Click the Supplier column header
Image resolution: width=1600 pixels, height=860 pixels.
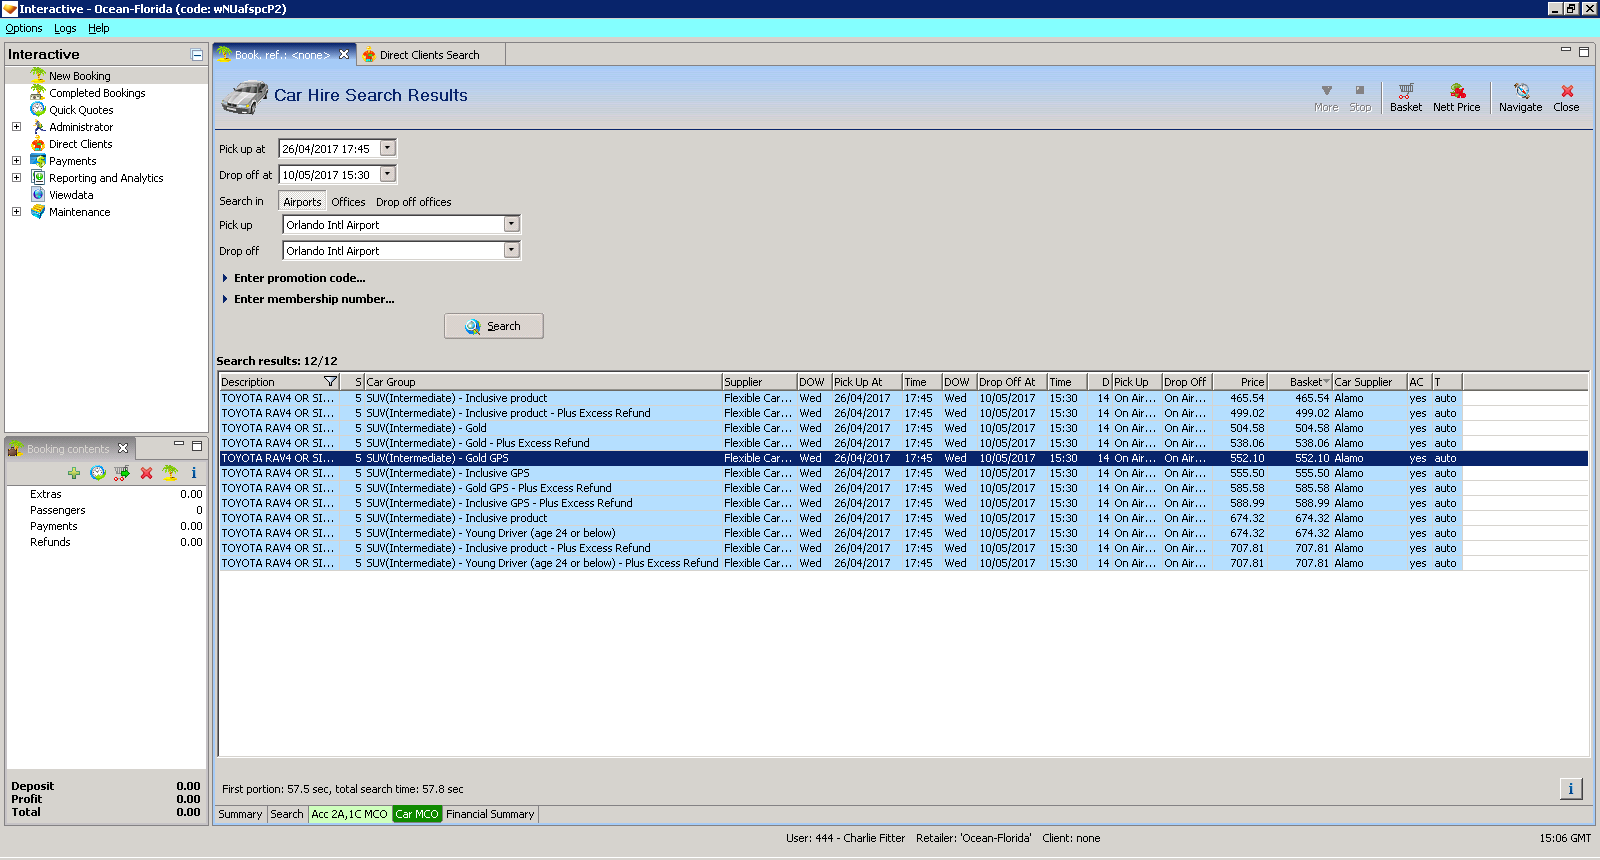pos(759,382)
